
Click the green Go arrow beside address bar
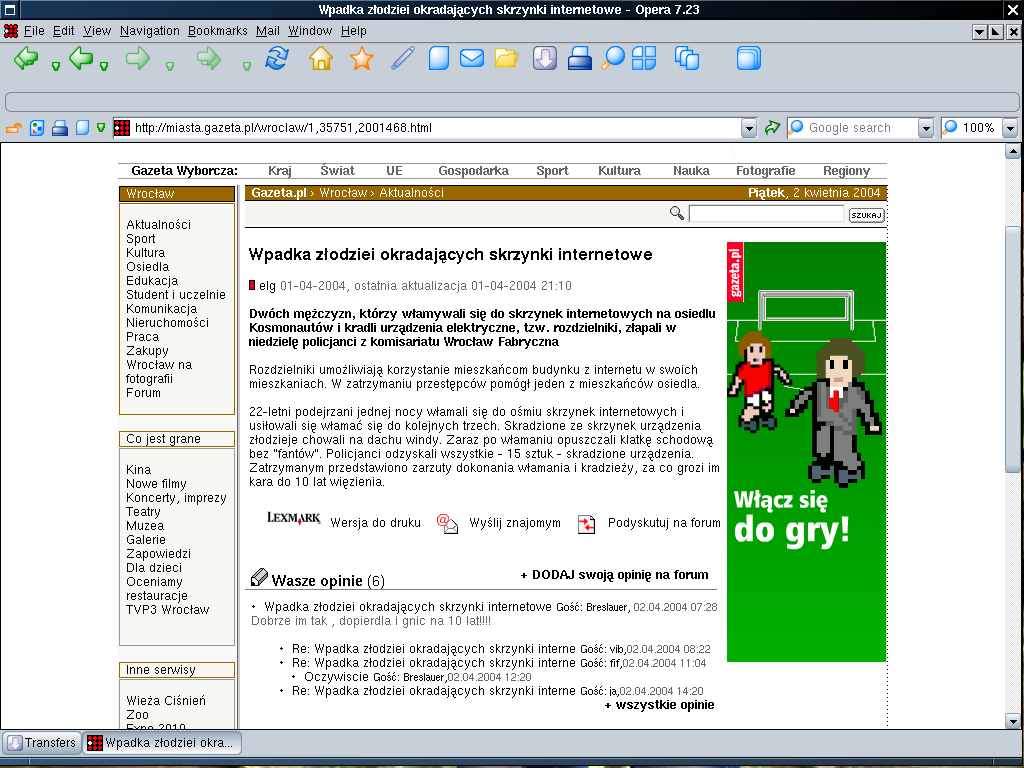pos(772,128)
